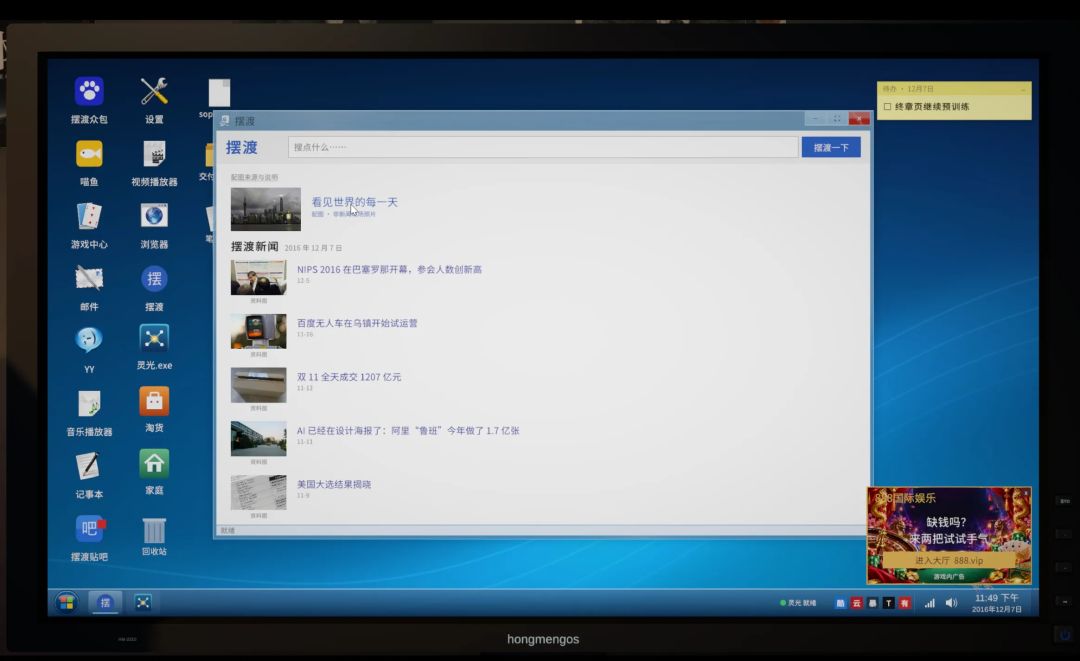Click the 灵光 就绪 status indicator

[x=798, y=603]
